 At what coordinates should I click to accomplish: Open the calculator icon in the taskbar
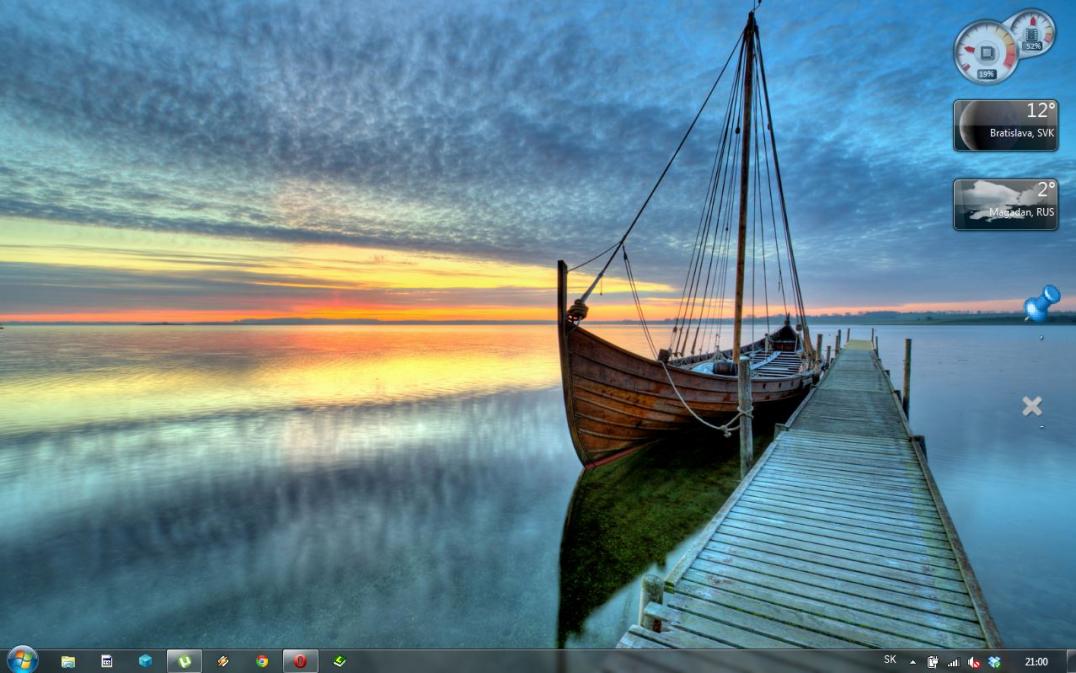coord(107,661)
